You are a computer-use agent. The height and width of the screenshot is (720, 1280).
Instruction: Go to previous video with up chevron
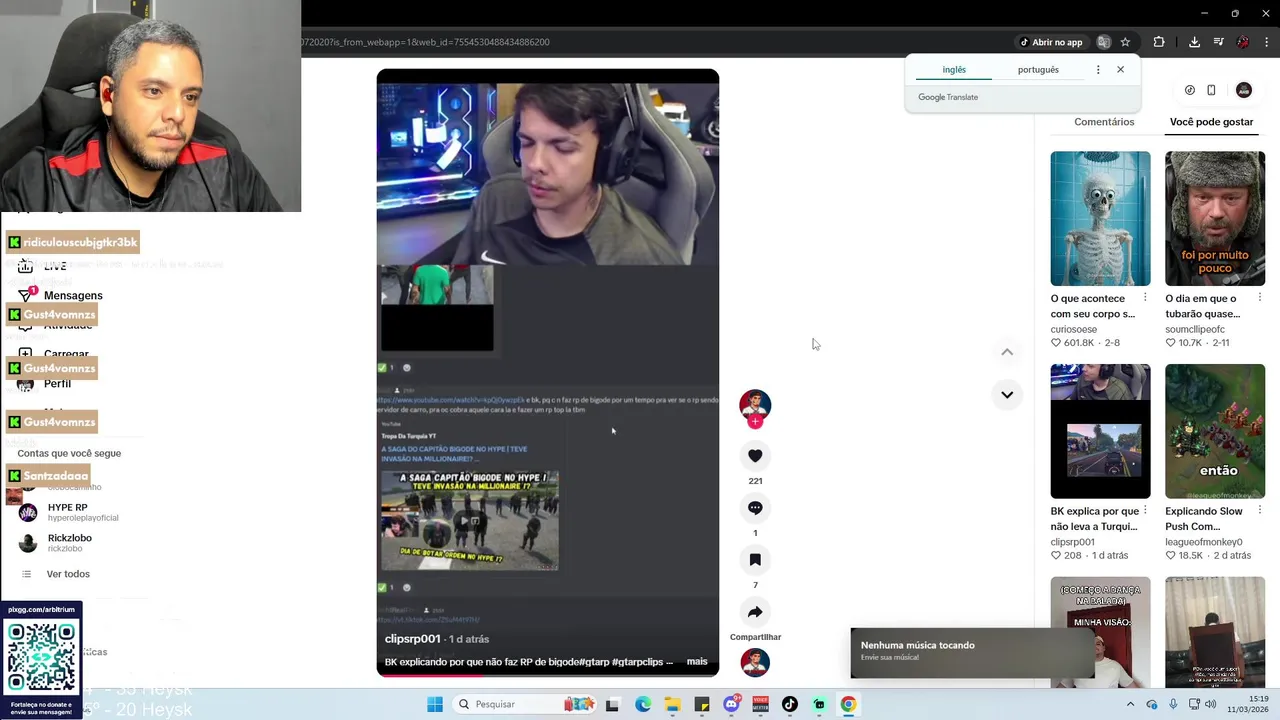tap(1007, 352)
